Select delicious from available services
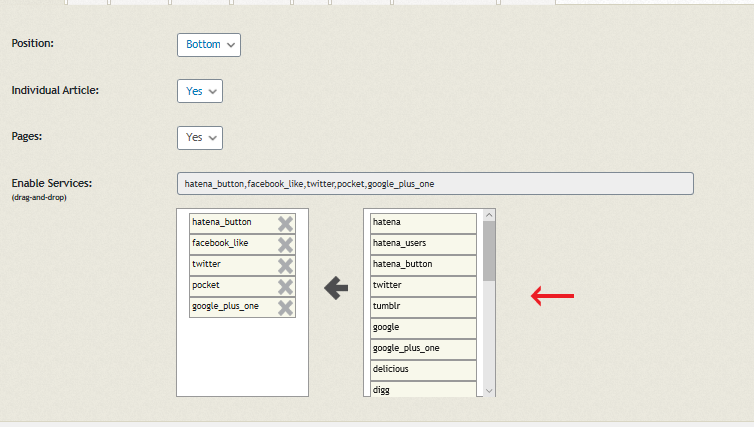This screenshot has width=754, height=427. click(423, 370)
